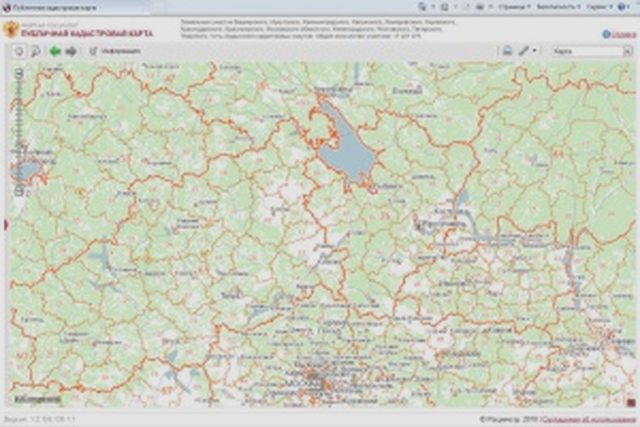
Task: Click the red square at map bottom-right corner
Action: click(631, 403)
